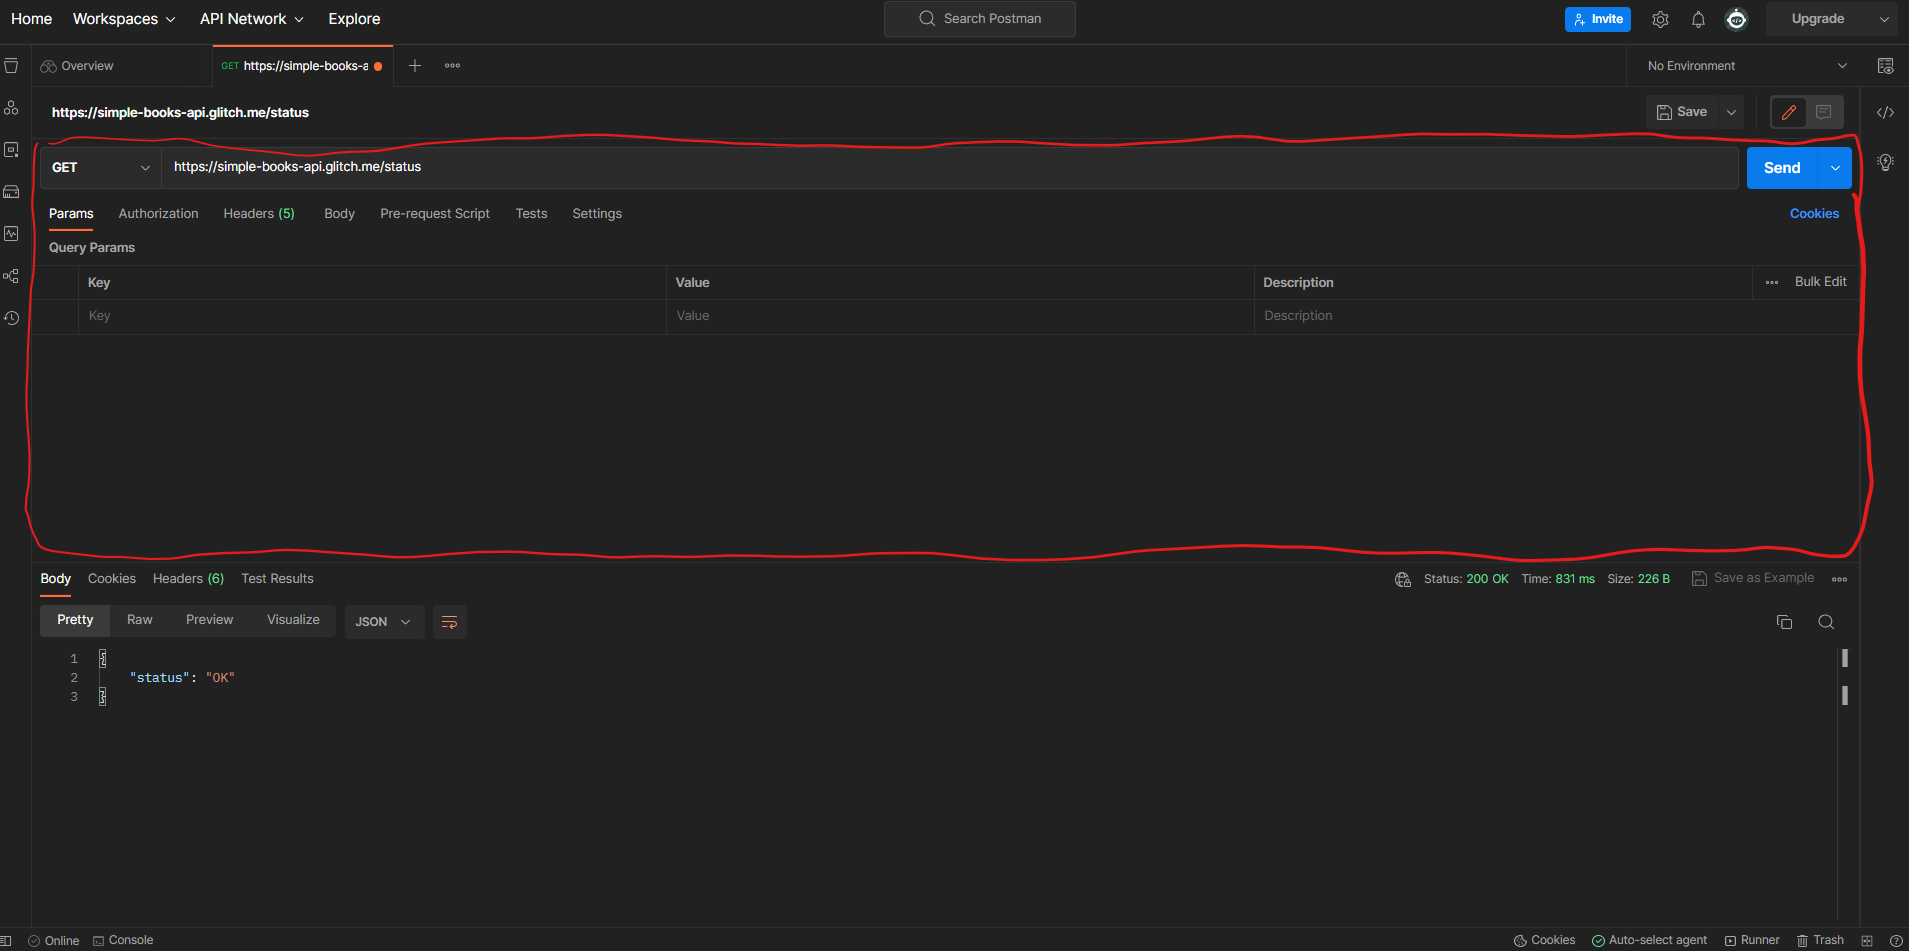This screenshot has height=951, width=1909.
Task: Focus the Search Postman field
Action: click(x=980, y=19)
